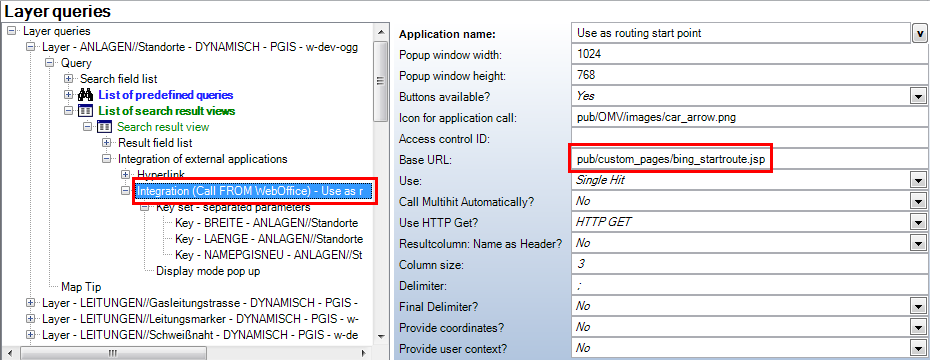Select Key - NAMEPGISNEU tree item
The width and height of the screenshot is (930, 360).
tap(268, 255)
